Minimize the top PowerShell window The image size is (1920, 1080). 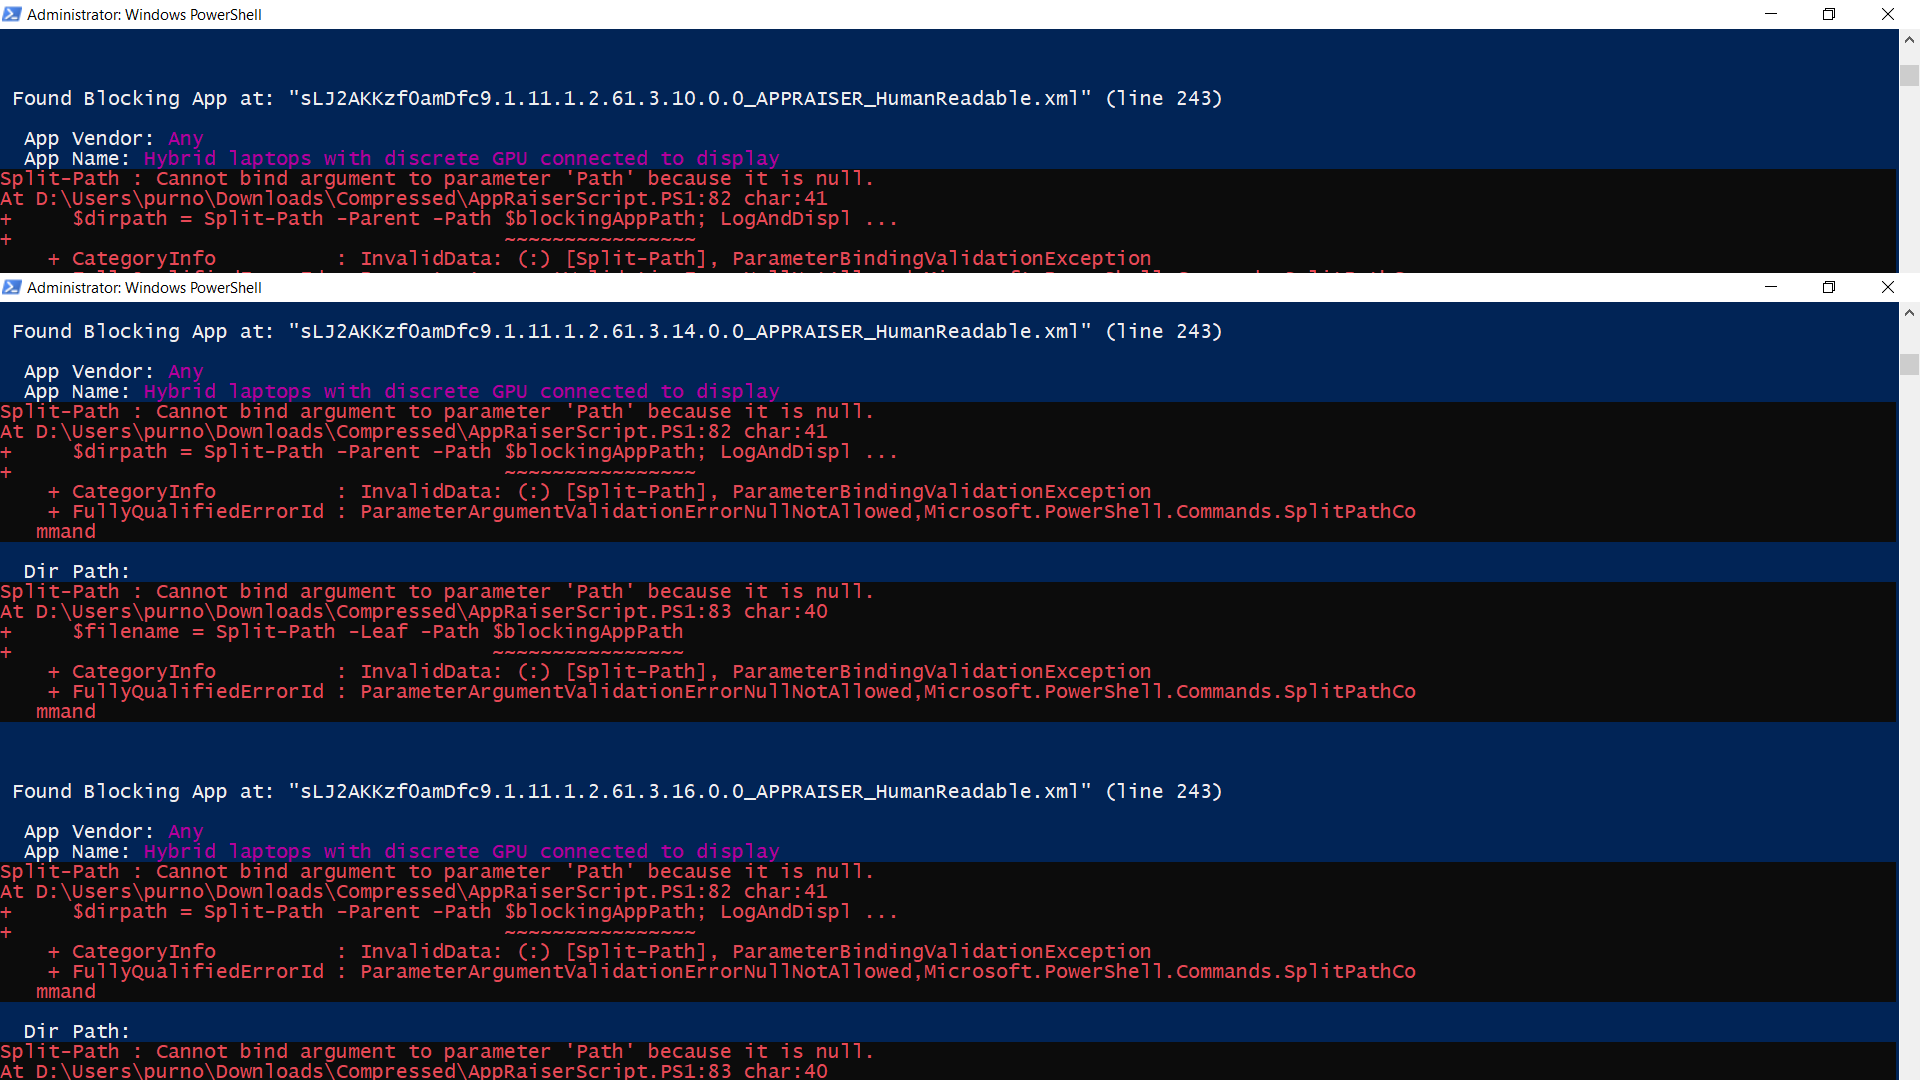[1771, 14]
